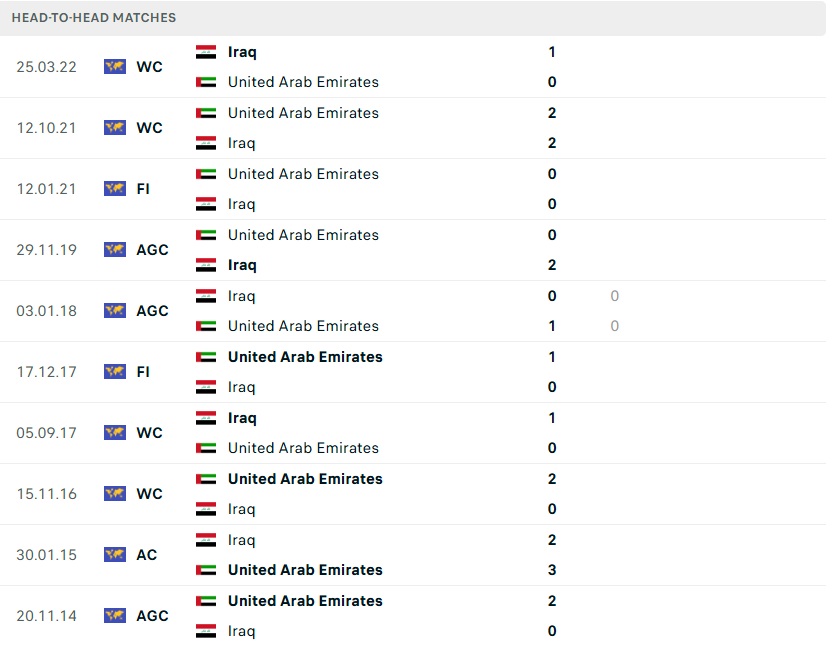Open United Arab Emirates in the 15.11.16 match
Image resolution: width=838 pixels, height=646 pixels.
305,479
